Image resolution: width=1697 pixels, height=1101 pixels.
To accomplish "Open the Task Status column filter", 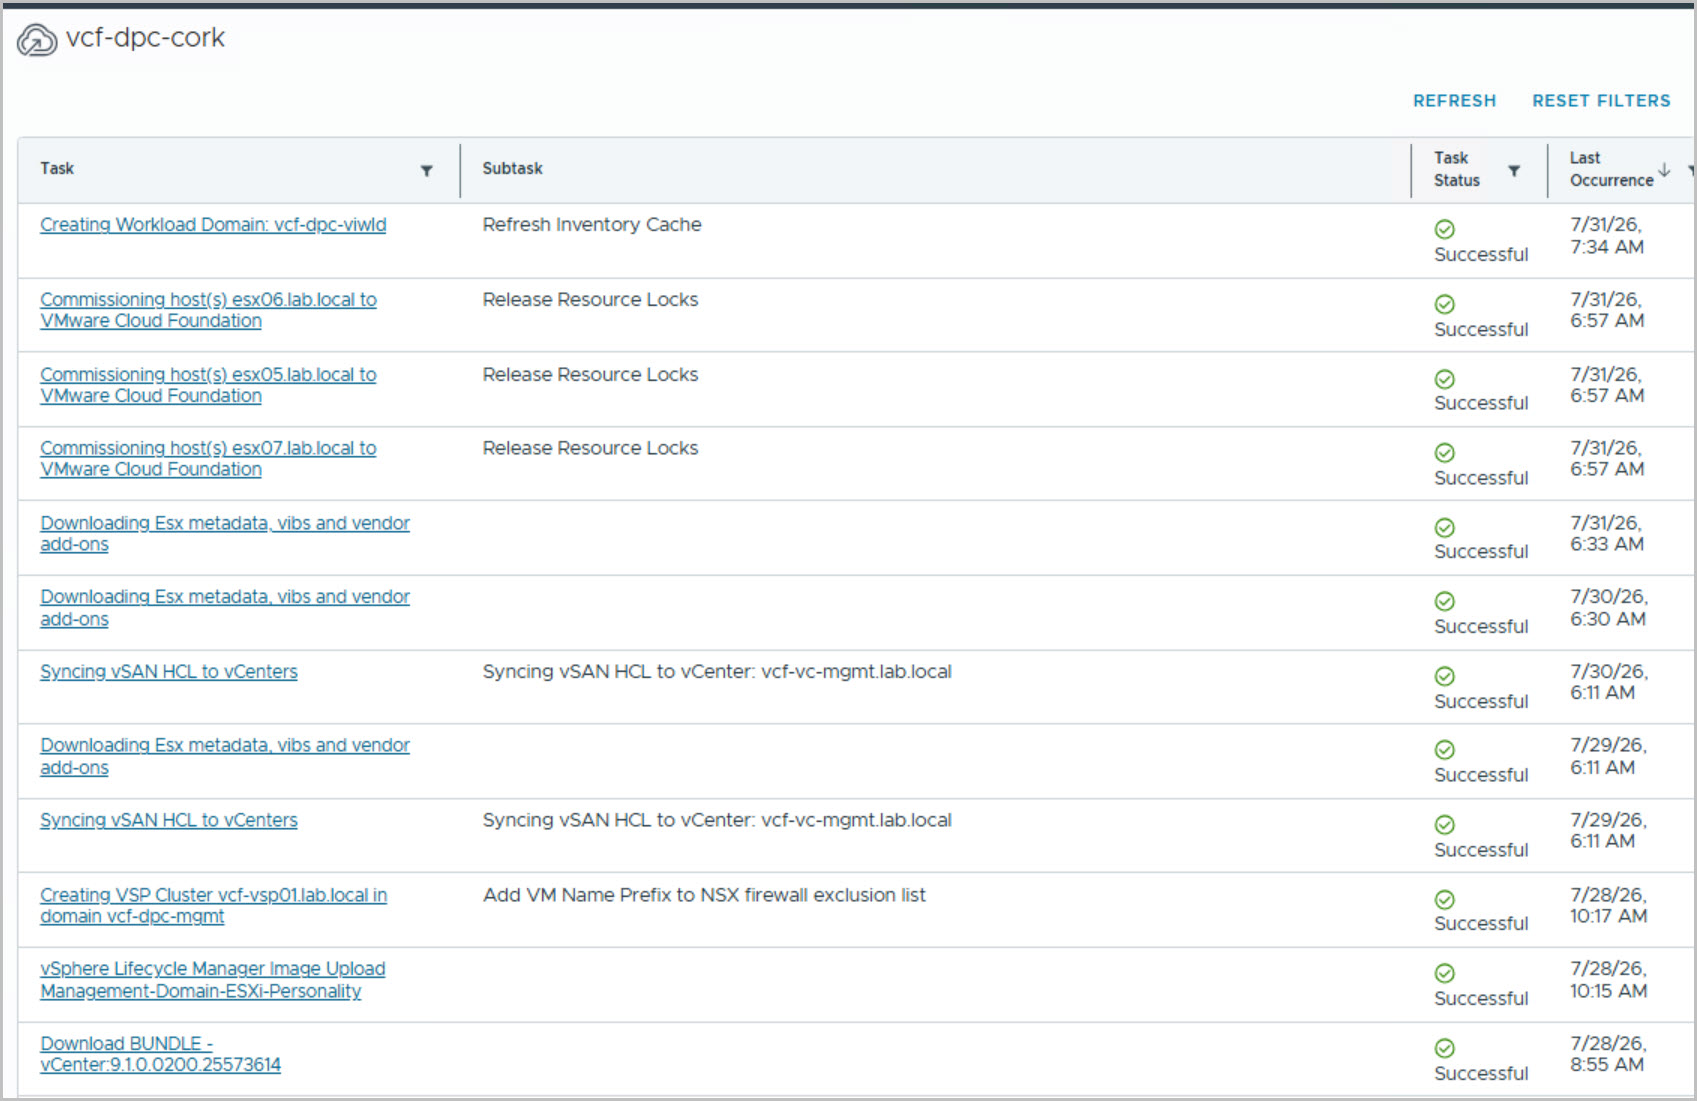I will point(1514,171).
